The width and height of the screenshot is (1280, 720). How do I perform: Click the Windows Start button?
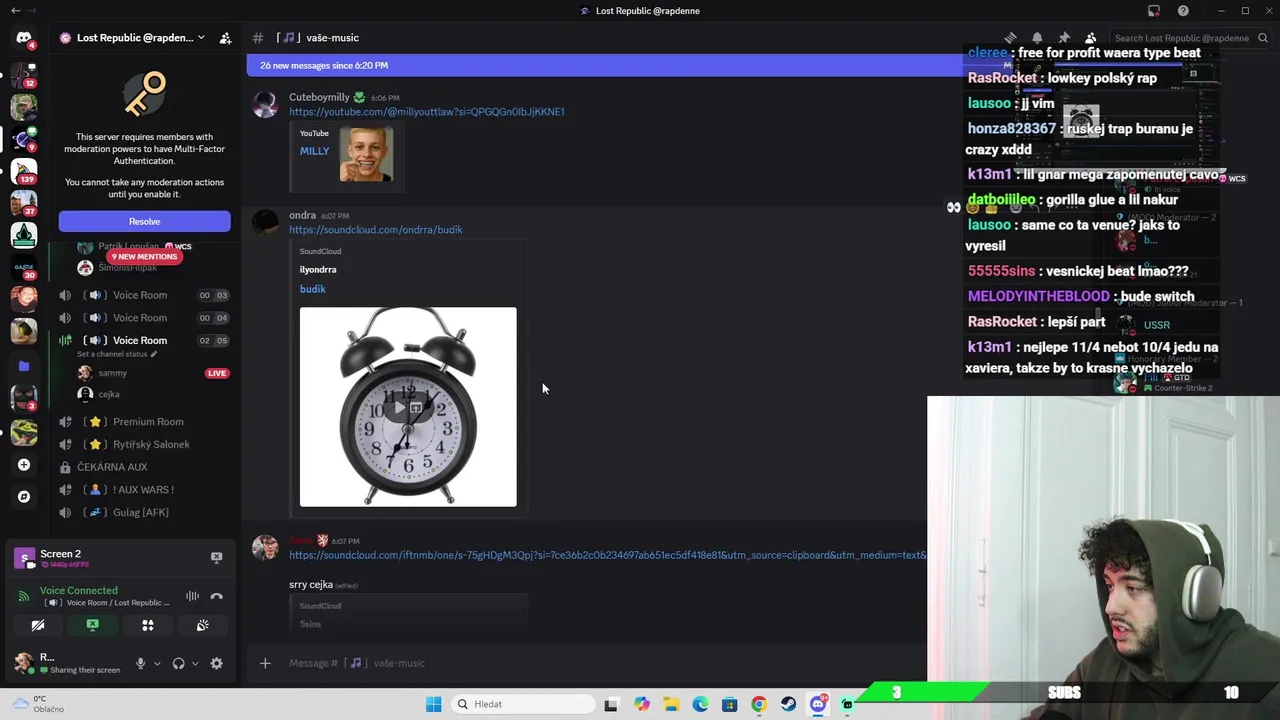pyautogui.click(x=433, y=704)
